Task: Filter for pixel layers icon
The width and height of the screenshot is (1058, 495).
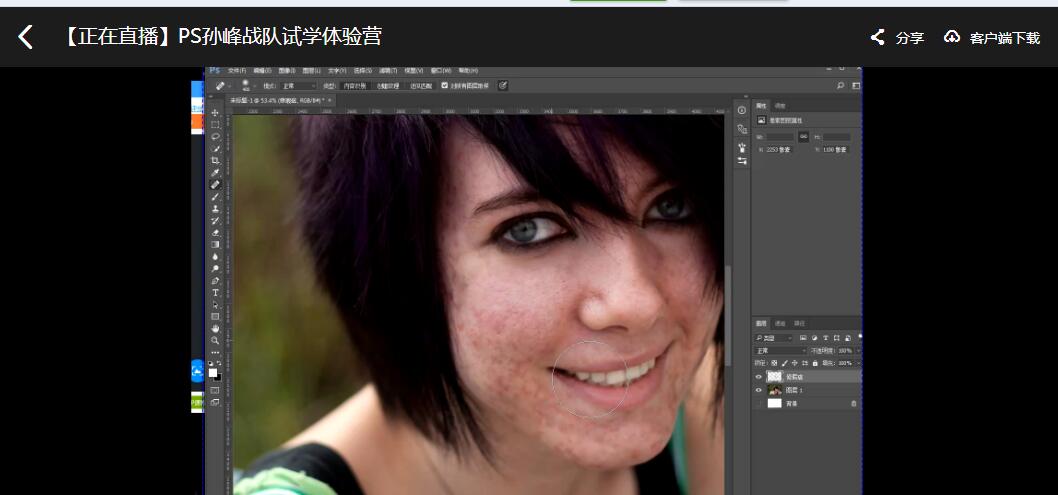Action: [803, 338]
